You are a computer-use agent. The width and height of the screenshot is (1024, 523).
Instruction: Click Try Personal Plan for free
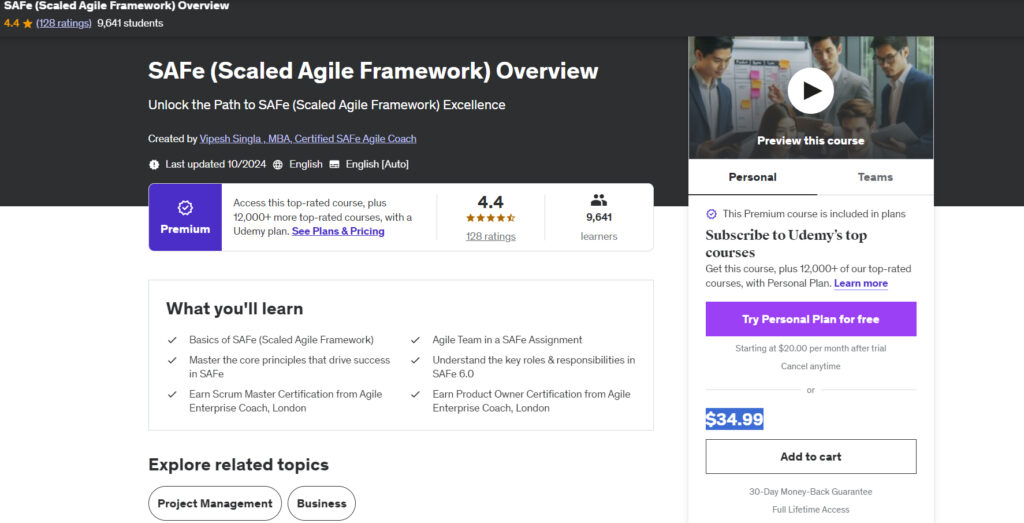(x=810, y=319)
